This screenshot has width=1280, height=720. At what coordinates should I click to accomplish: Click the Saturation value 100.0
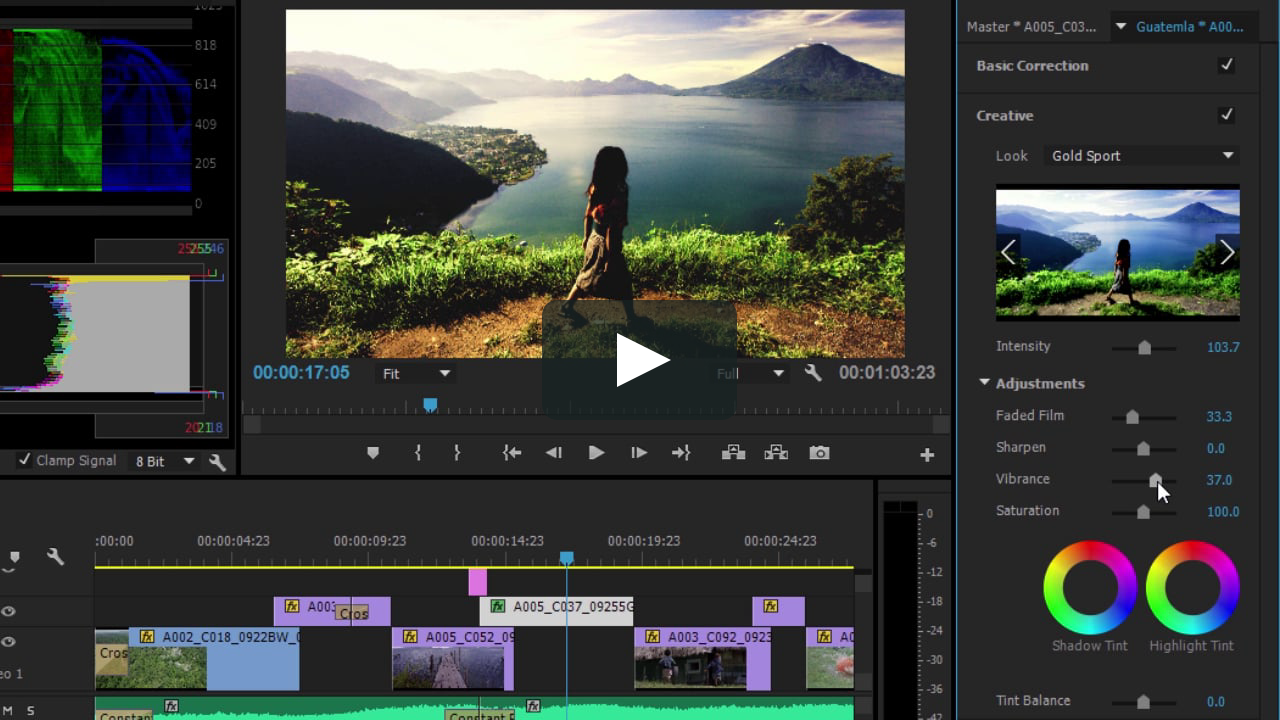coord(1223,512)
